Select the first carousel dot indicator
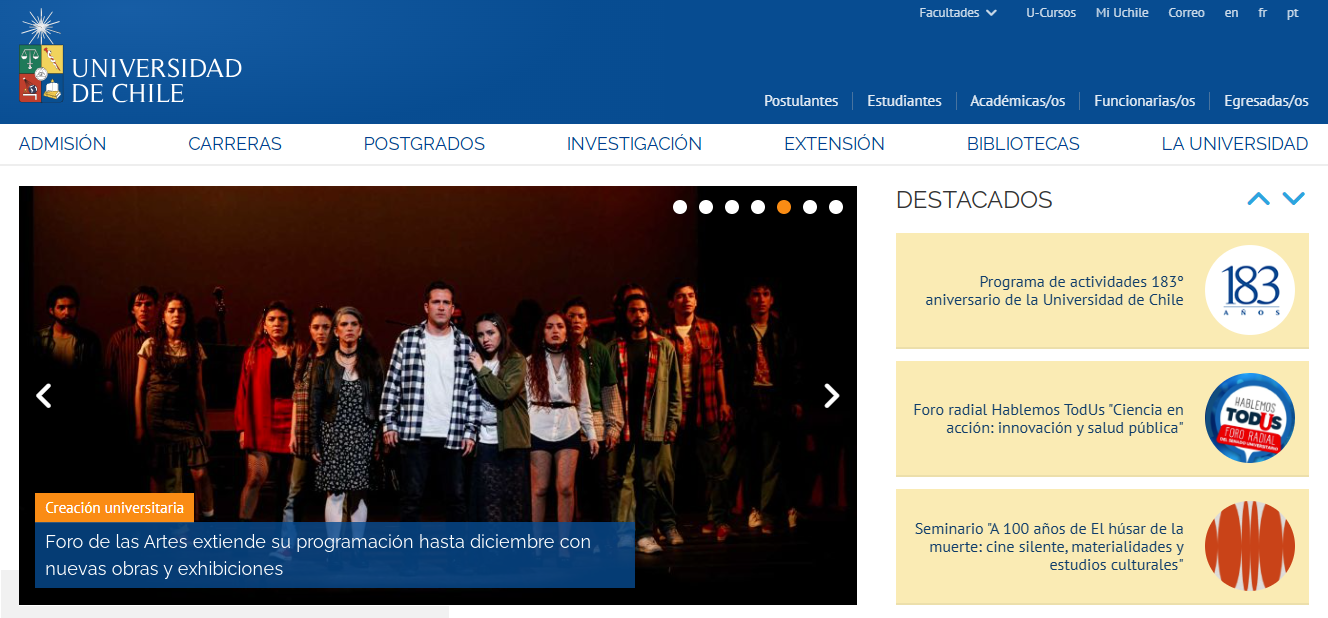Image resolution: width=1328 pixels, height=618 pixels. pyautogui.click(x=680, y=207)
